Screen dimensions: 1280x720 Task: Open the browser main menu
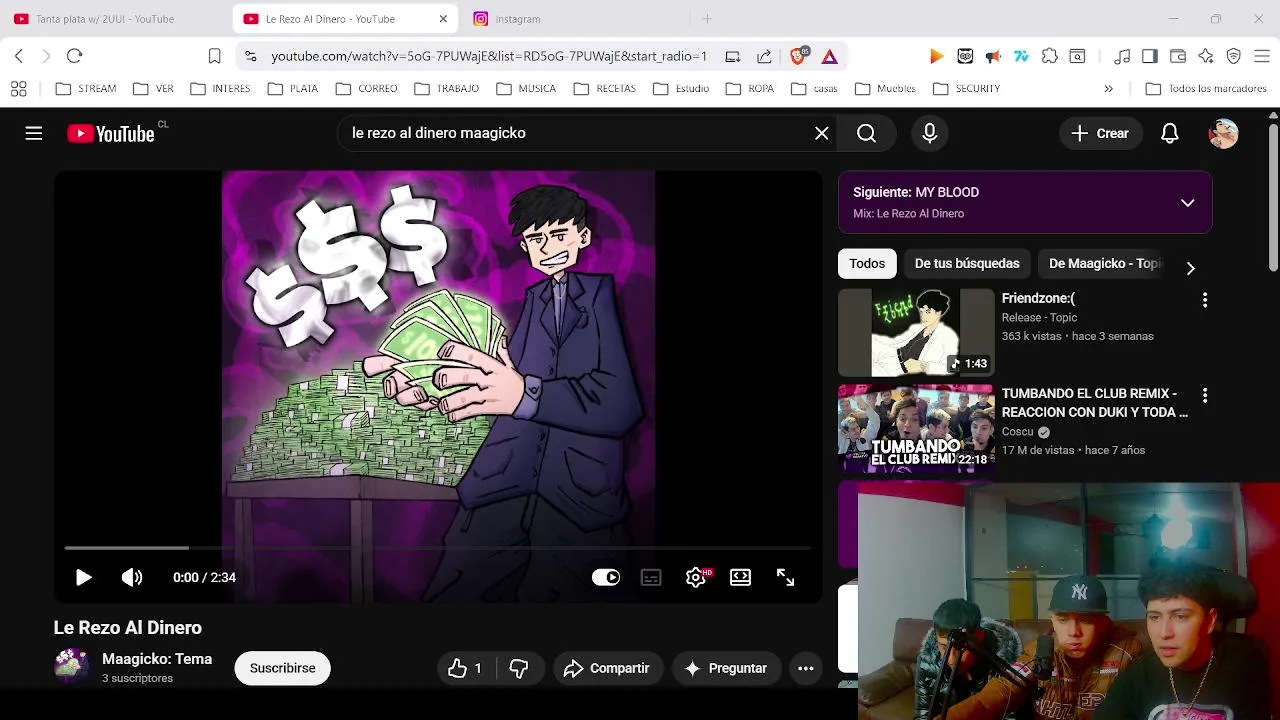click(x=1261, y=56)
